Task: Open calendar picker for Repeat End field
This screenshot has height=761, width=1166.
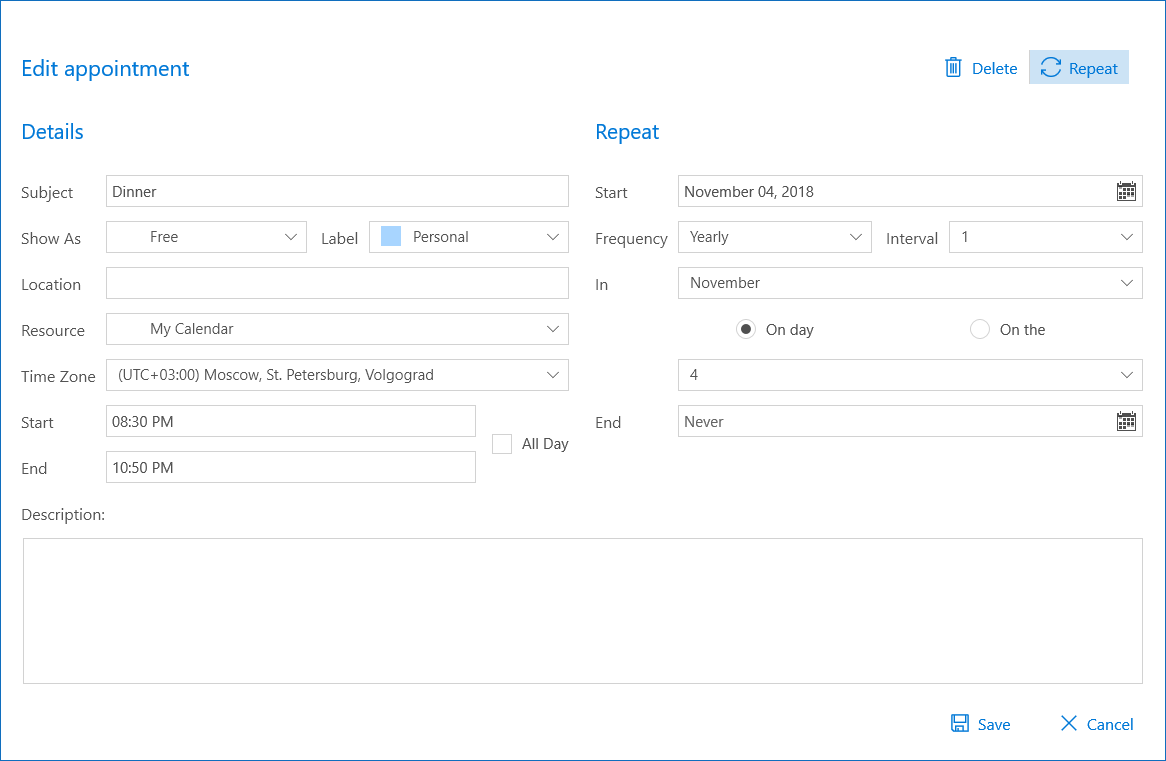Action: click(x=1126, y=421)
